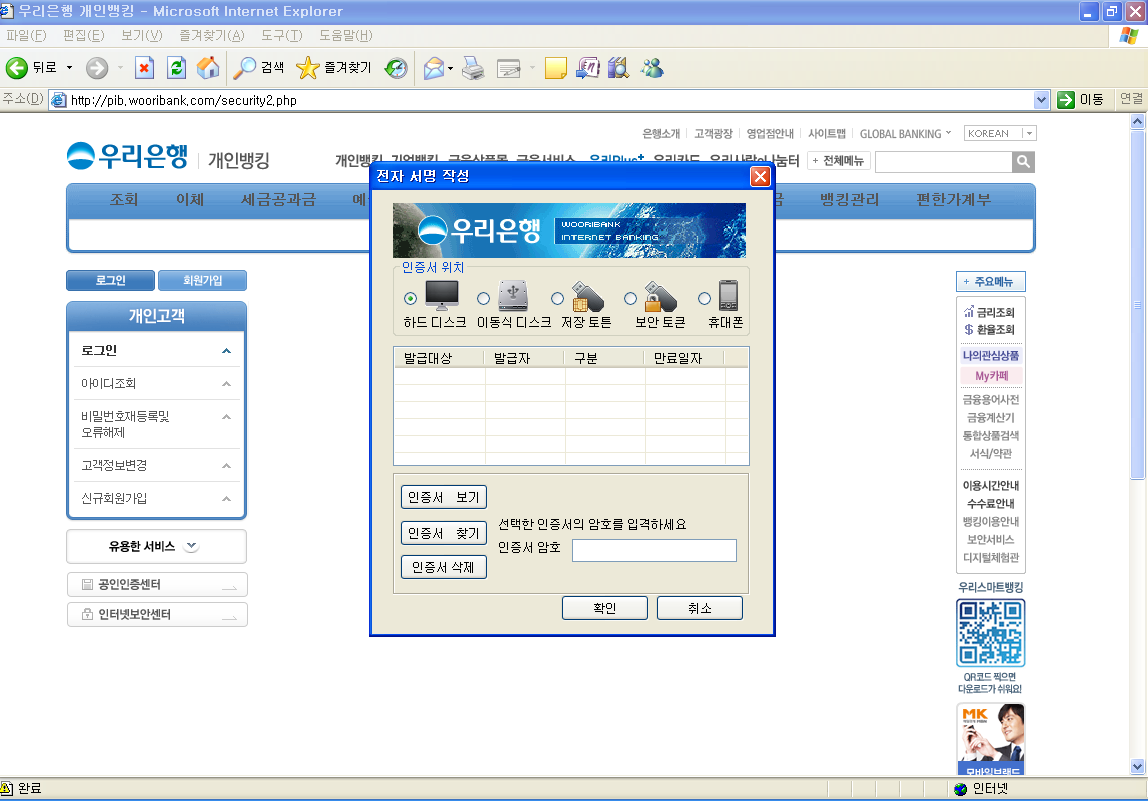Open 즐겨찾기 favorites star icon
Viewport: 1148px width, 801px height.
[308, 67]
